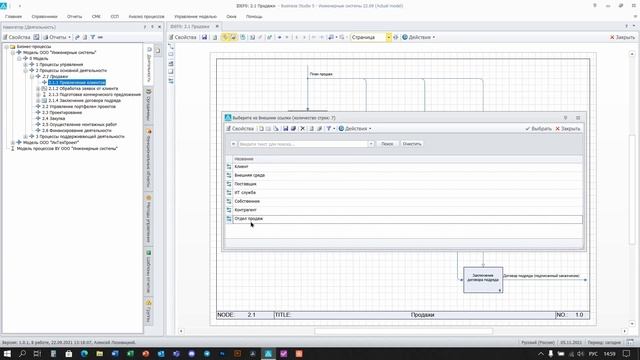Image resolution: width=640 pixels, height=360 pixels.
Task: Save the diagram in the IDEF0 editor toolbar
Action: [x=204, y=37]
